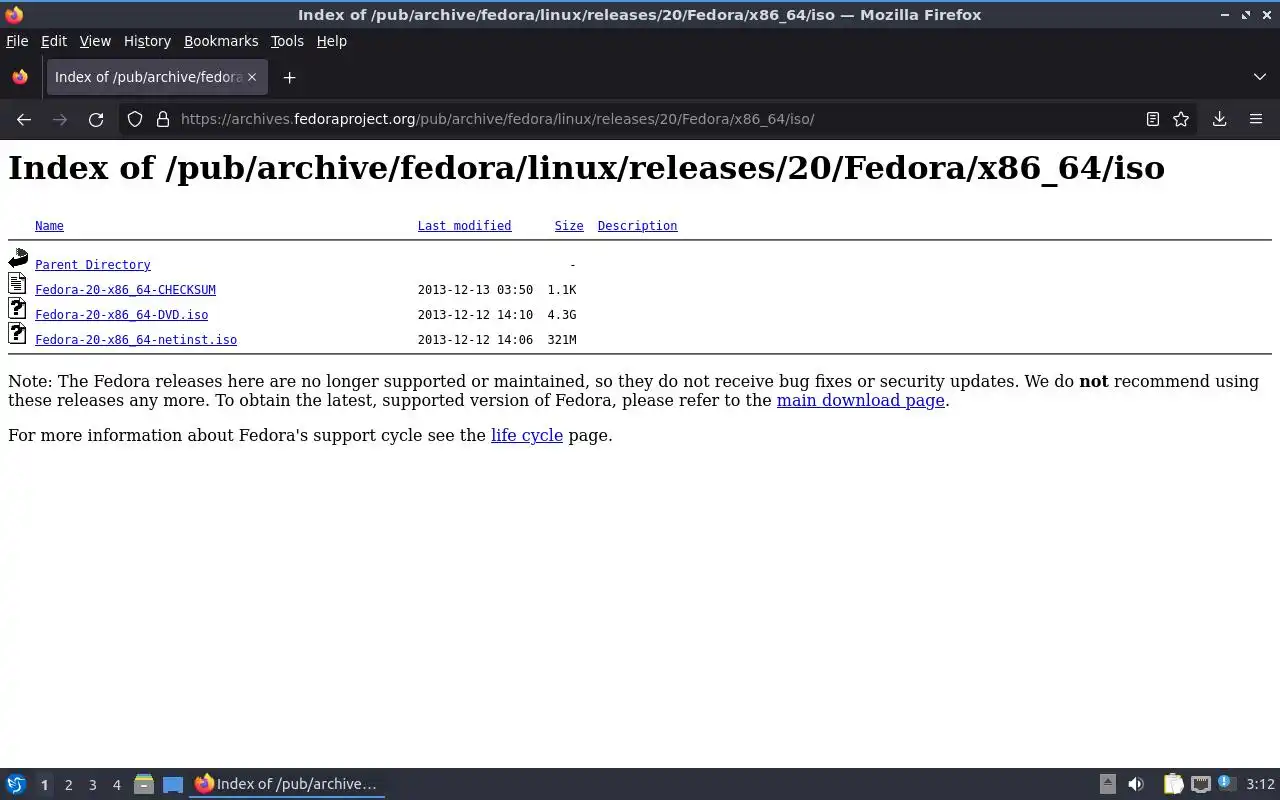Open the Help menu
The height and width of the screenshot is (800, 1280).
click(331, 41)
